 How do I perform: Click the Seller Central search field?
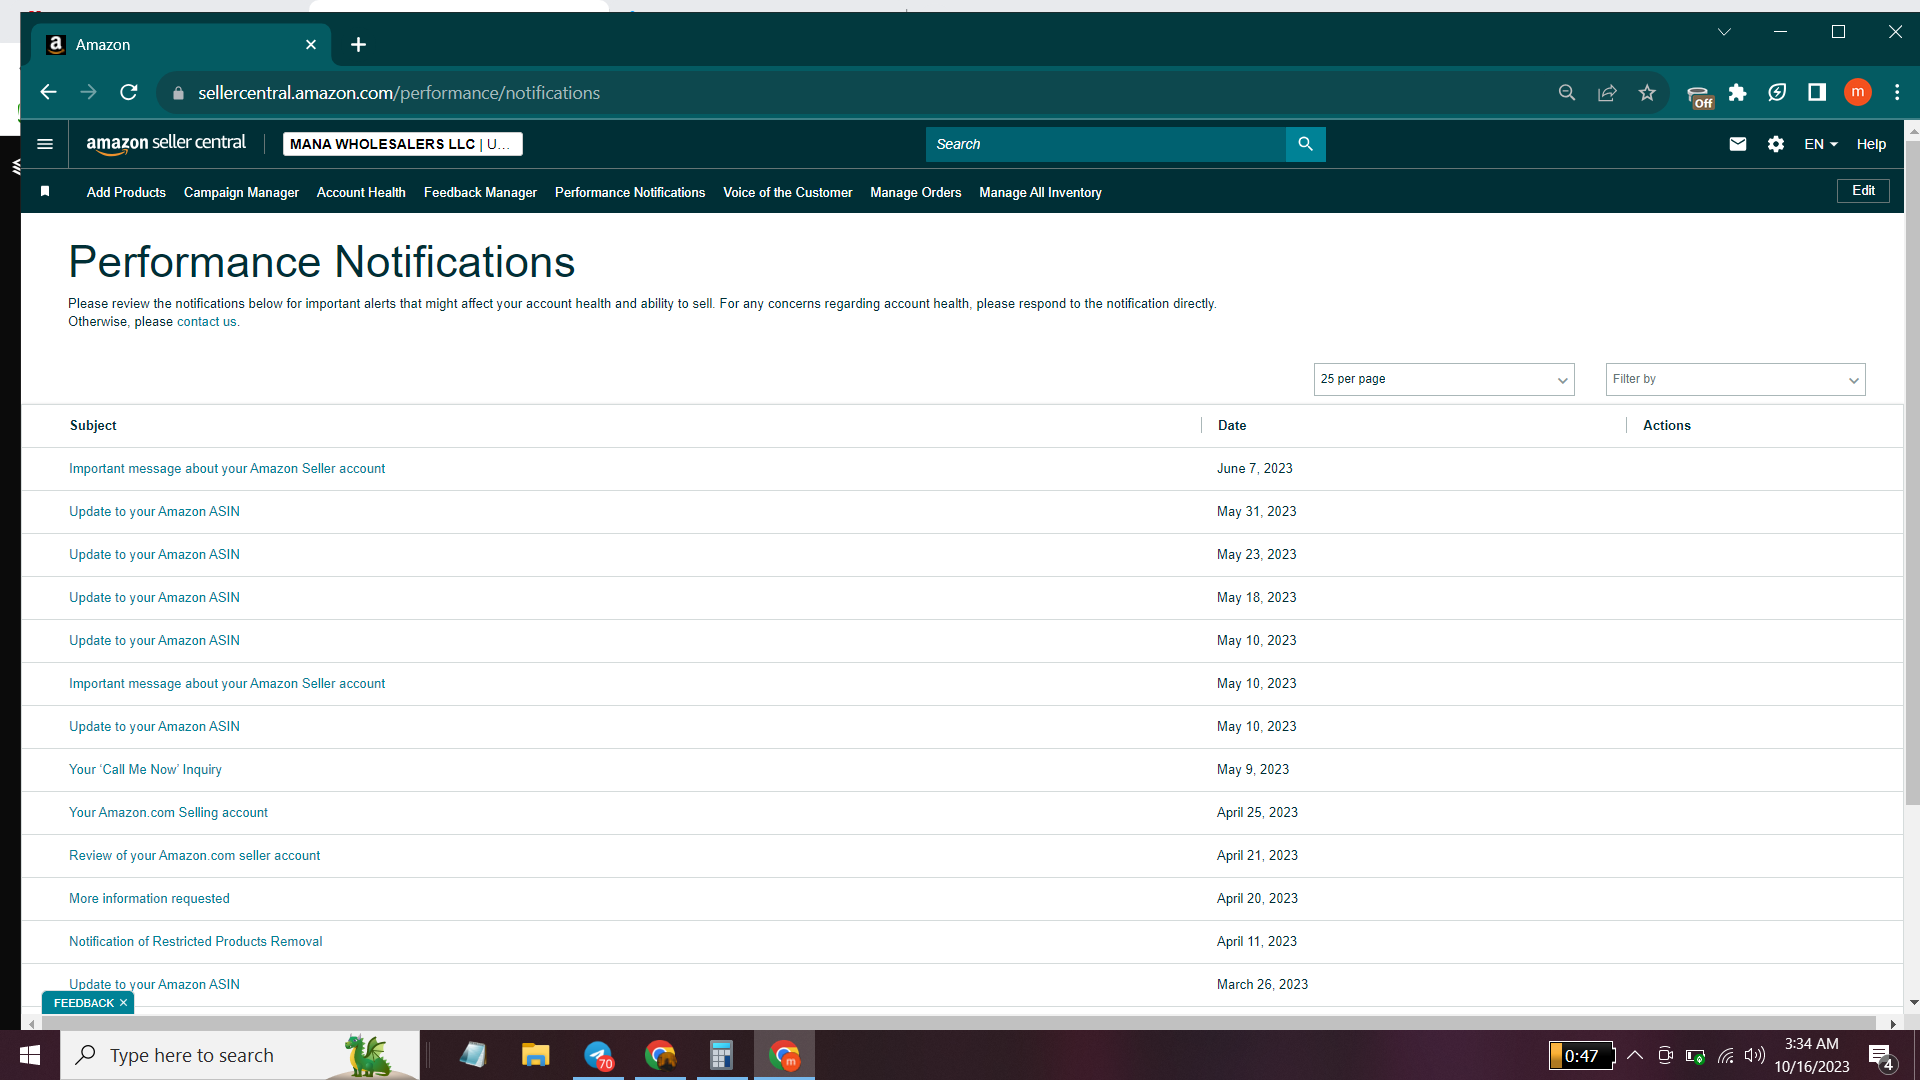pos(1105,144)
